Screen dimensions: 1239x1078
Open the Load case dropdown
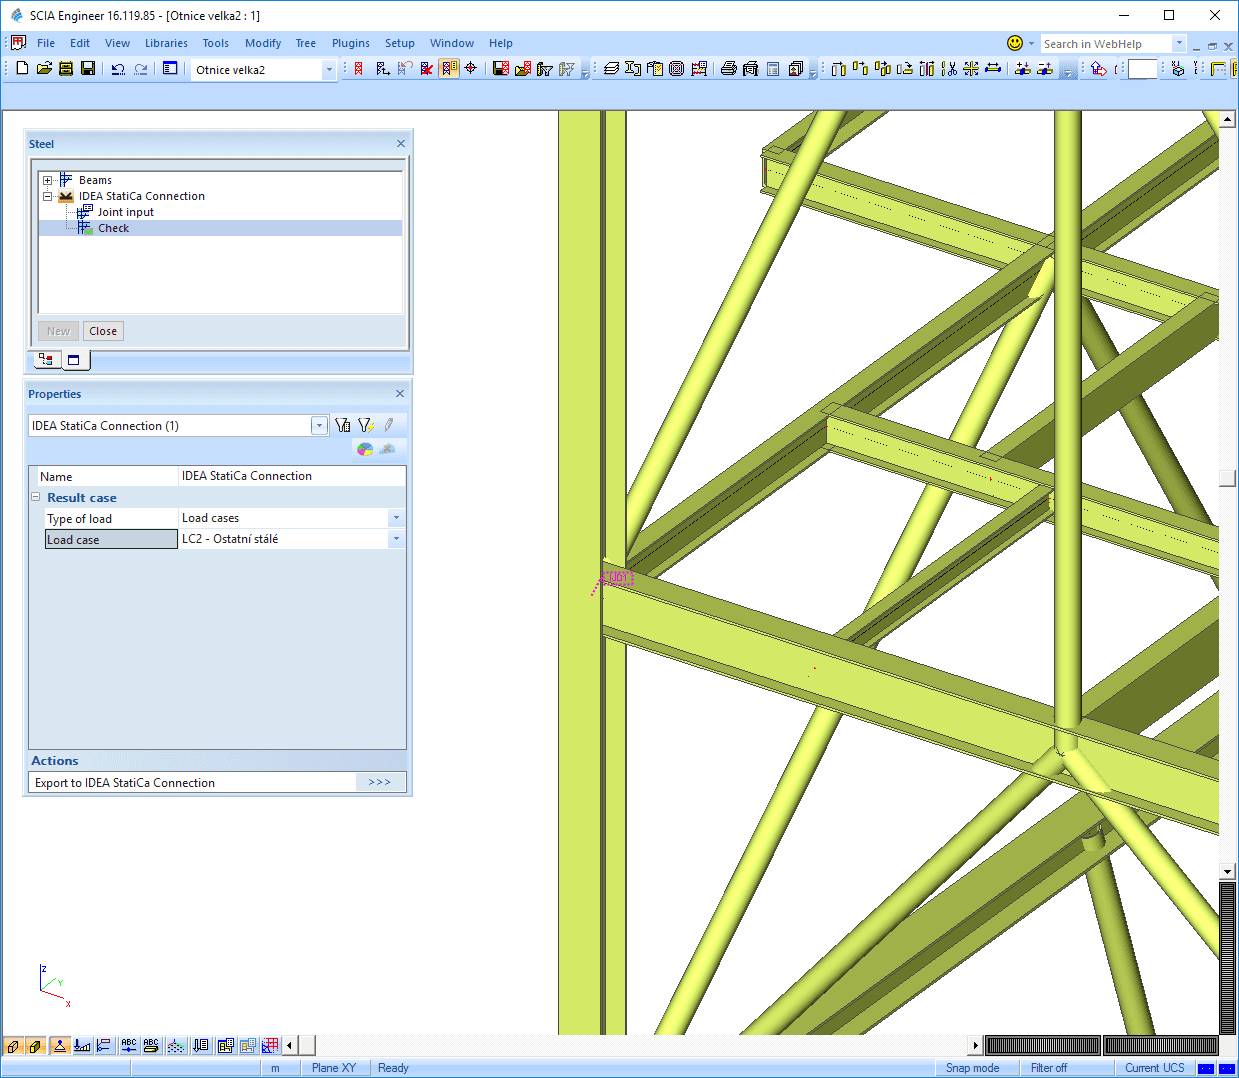[x=396, y=539]
